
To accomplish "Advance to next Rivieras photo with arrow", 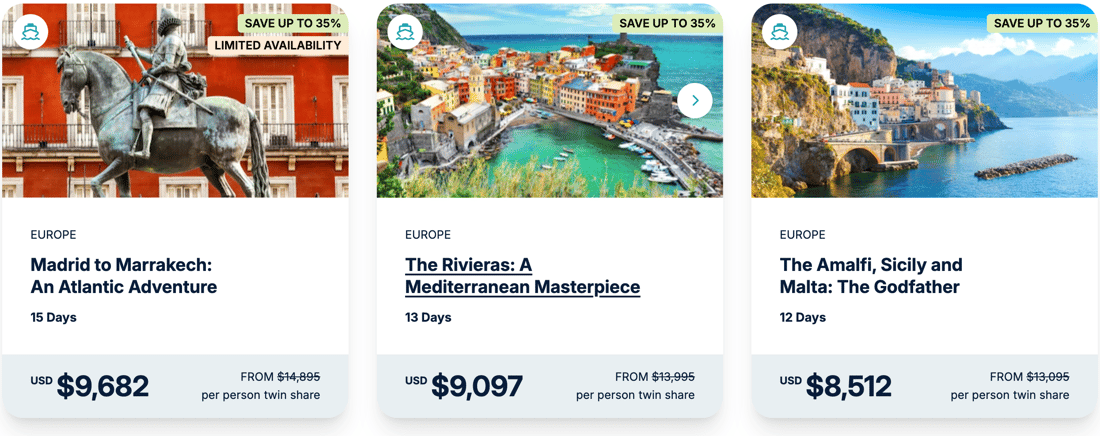I will pos(695,100).
